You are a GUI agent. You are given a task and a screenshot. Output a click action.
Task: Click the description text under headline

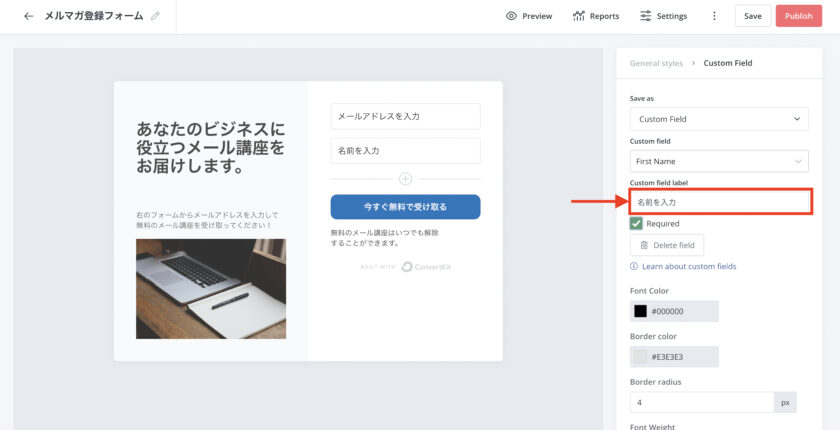coord(207,220)
